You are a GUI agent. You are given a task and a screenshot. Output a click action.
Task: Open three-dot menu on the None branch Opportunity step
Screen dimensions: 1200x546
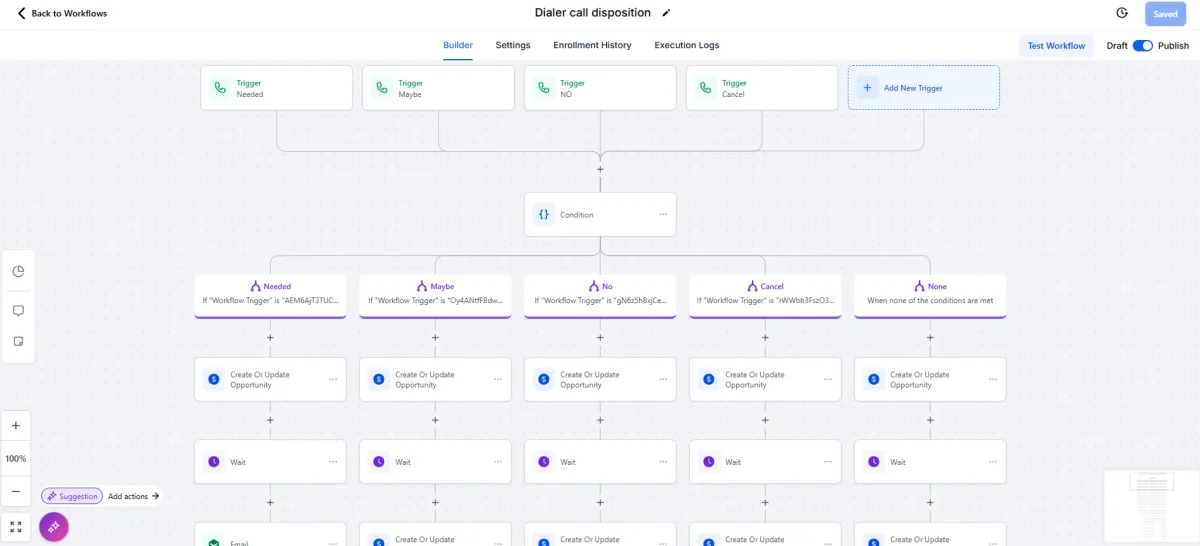click(993, 380)
